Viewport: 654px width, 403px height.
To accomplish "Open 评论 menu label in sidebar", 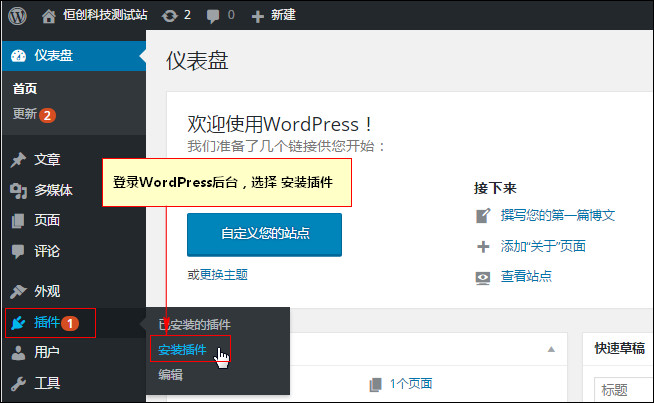I will coord(47,251).
